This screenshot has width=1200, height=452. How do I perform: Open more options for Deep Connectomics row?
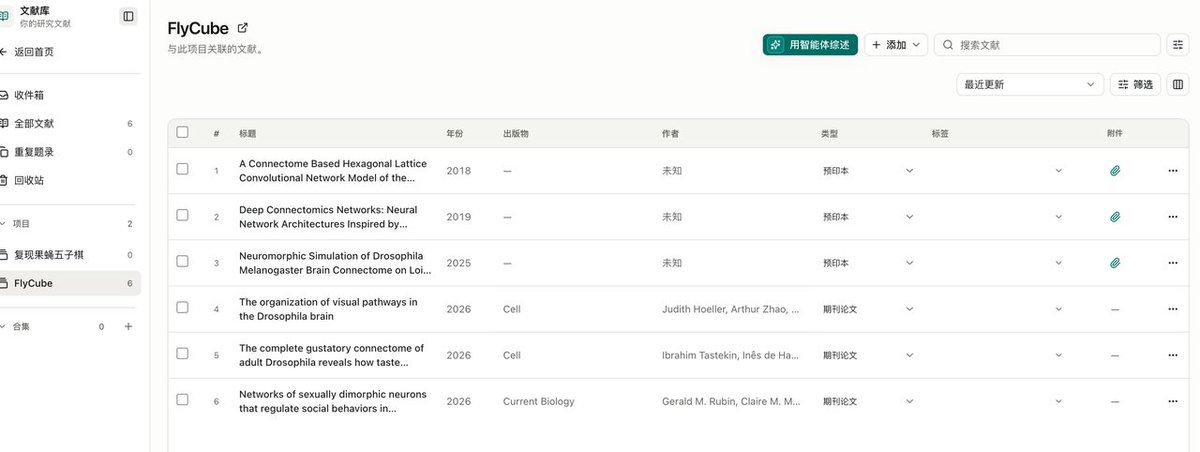pos(1173,217)
